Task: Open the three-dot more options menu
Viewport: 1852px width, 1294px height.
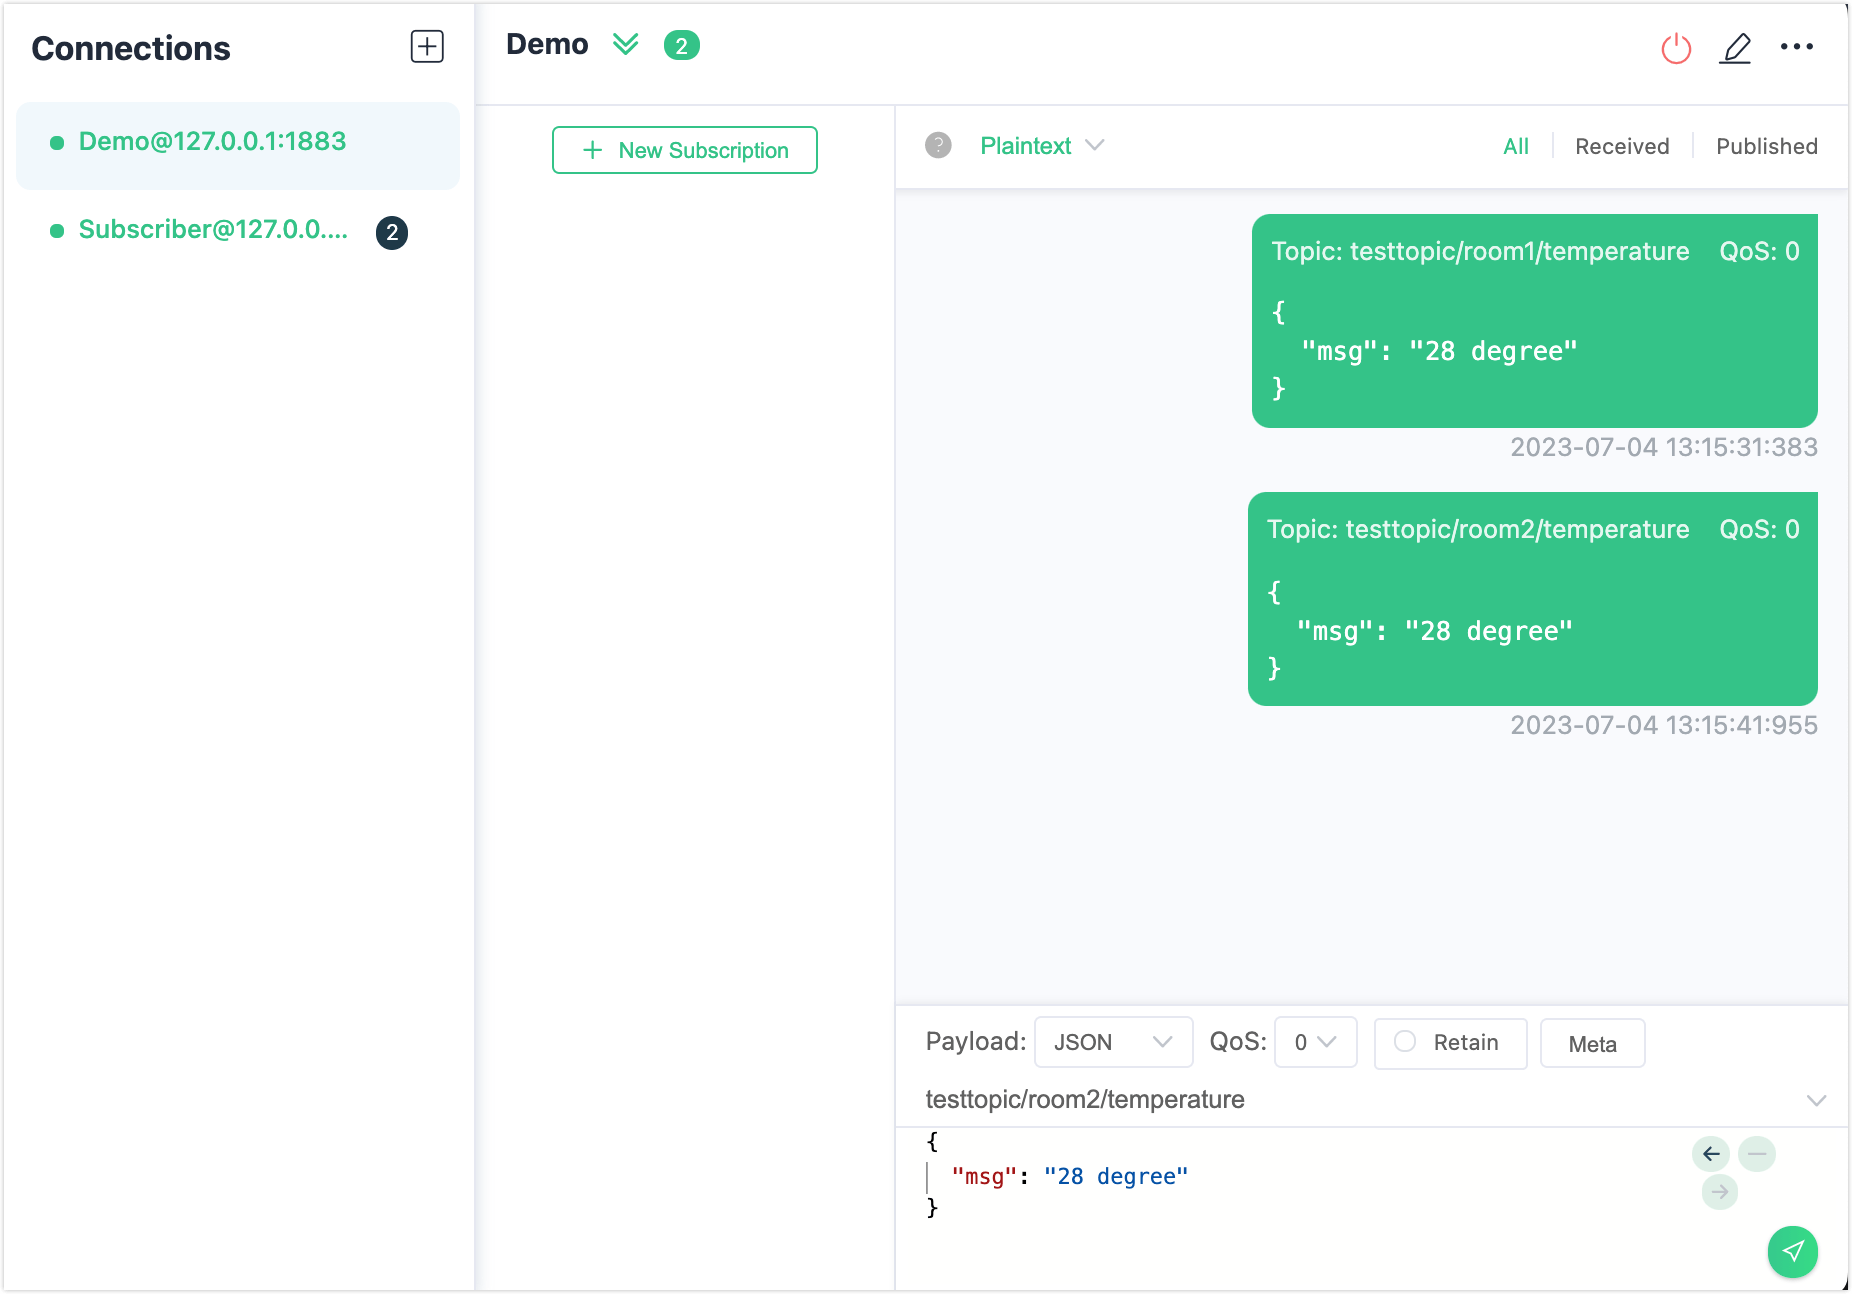Action: [1796, 47]
